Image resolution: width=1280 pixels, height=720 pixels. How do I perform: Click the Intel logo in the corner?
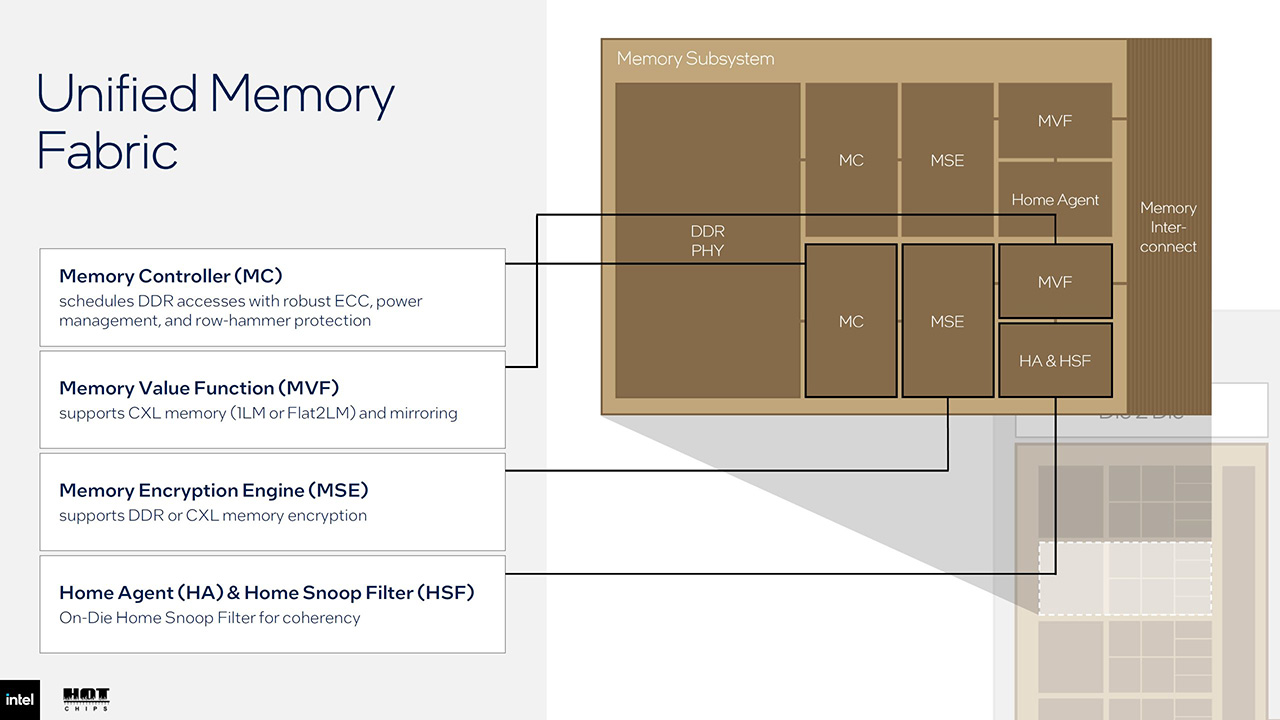tap(20, 699)
